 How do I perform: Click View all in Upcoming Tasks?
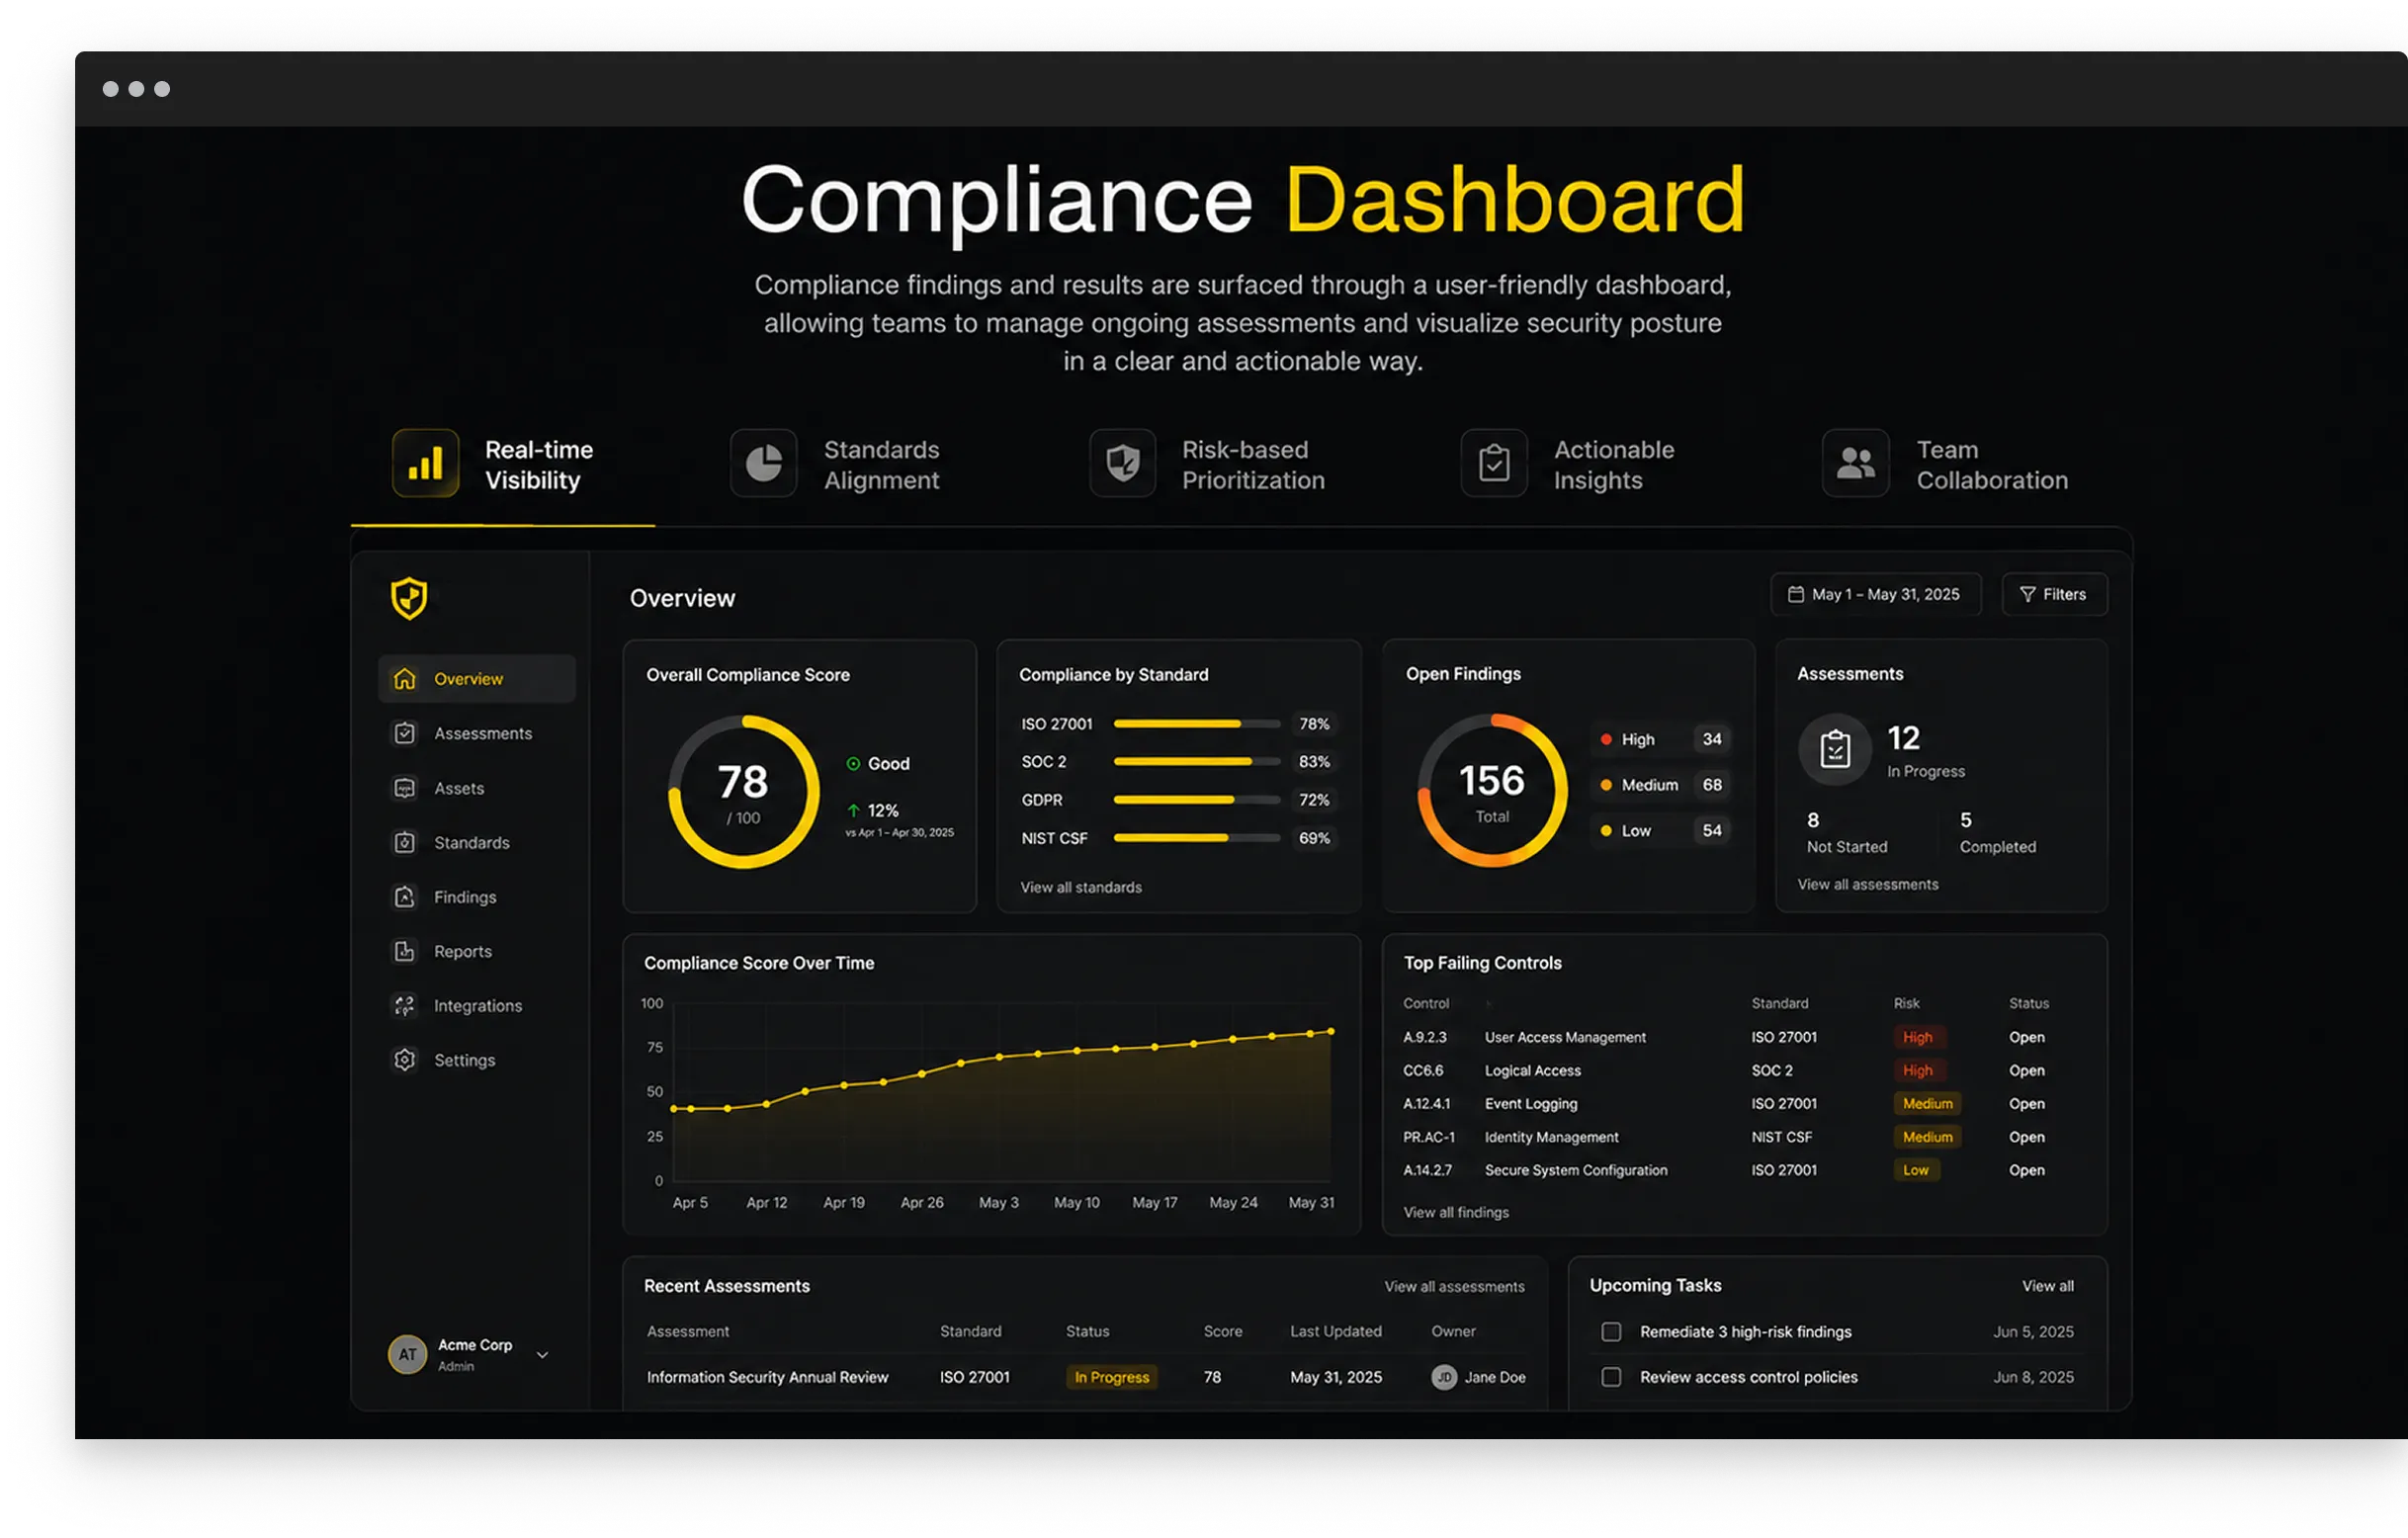2047,1286
